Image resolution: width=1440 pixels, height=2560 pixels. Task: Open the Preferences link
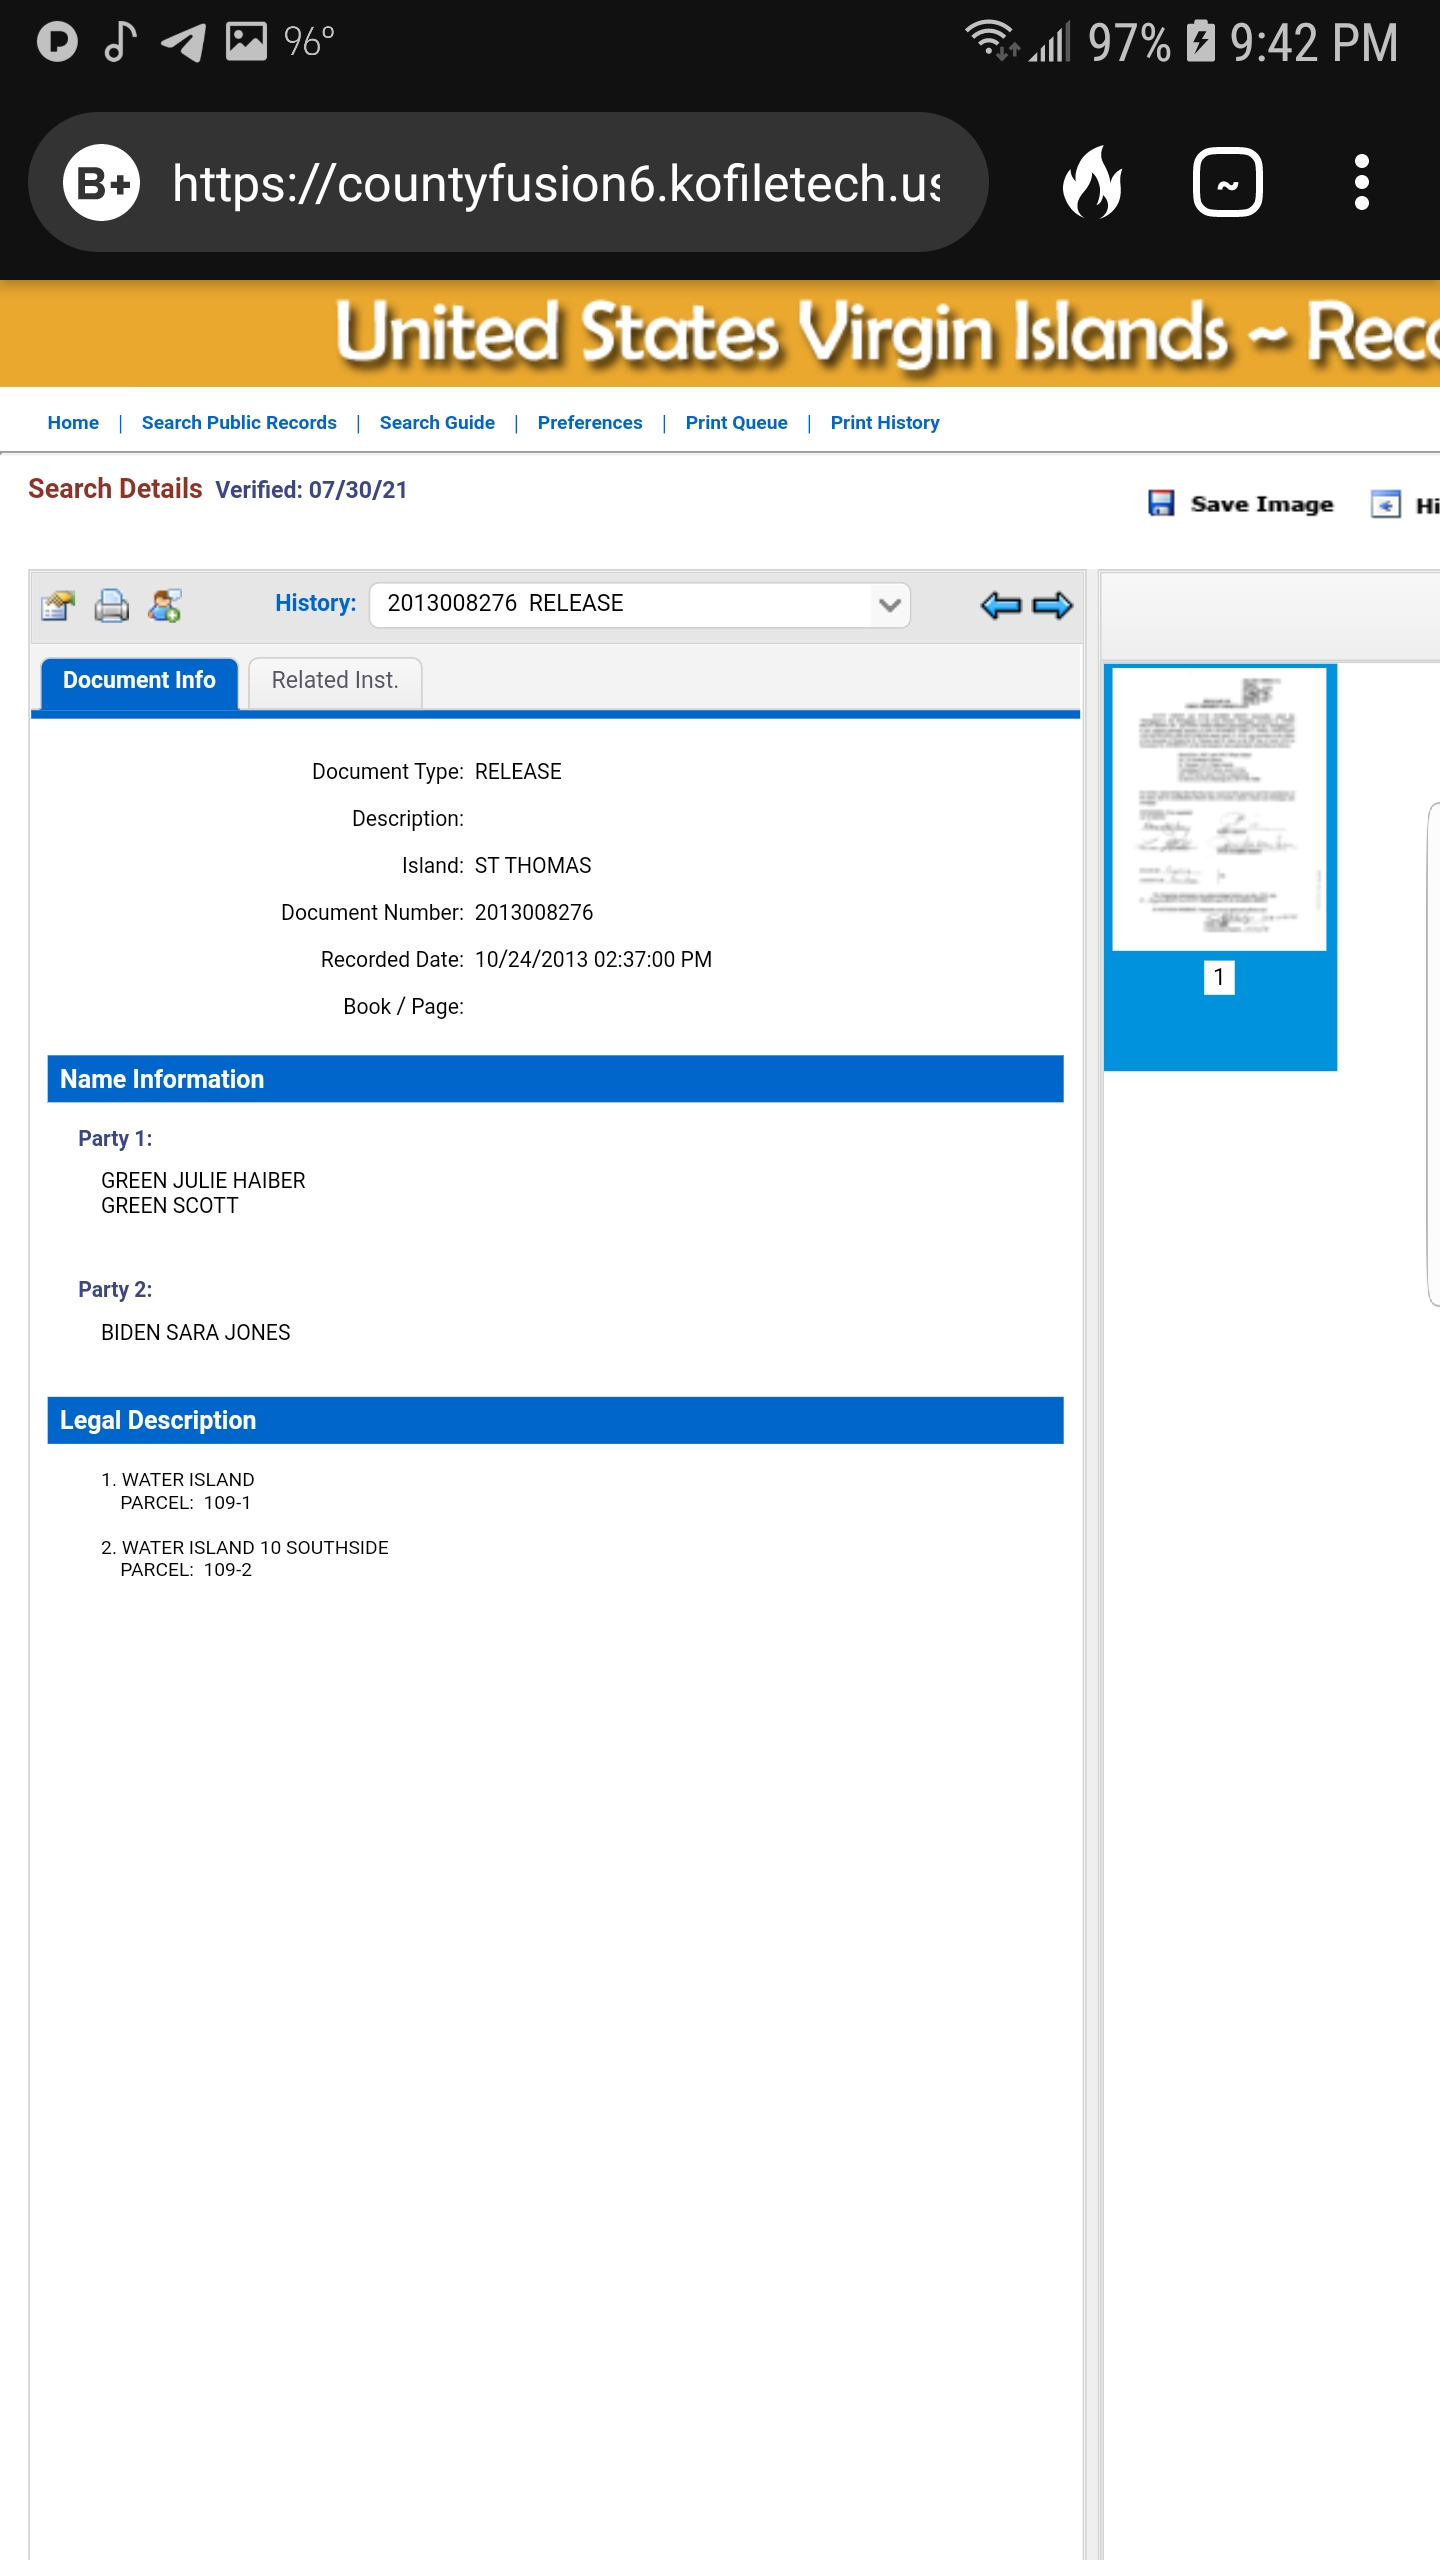(590, 423)
